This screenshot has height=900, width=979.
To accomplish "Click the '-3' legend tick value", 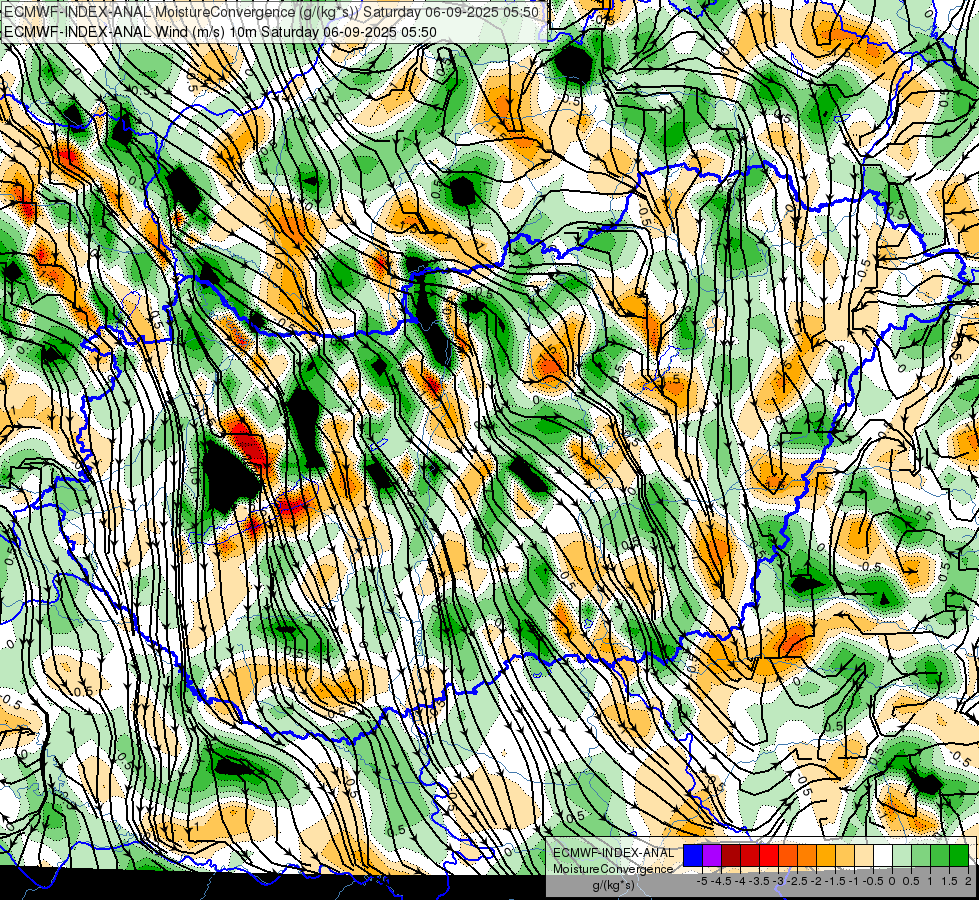I will click(x=778, y=881).
